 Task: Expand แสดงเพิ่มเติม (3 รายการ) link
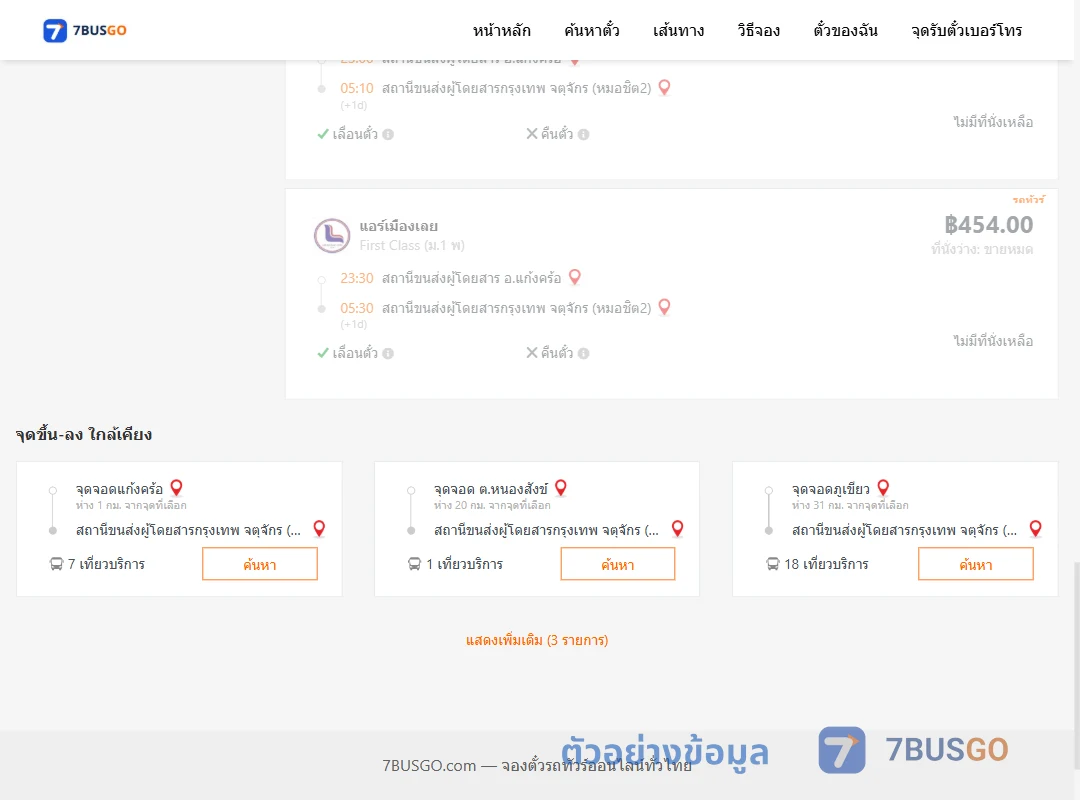pos(537,640)
